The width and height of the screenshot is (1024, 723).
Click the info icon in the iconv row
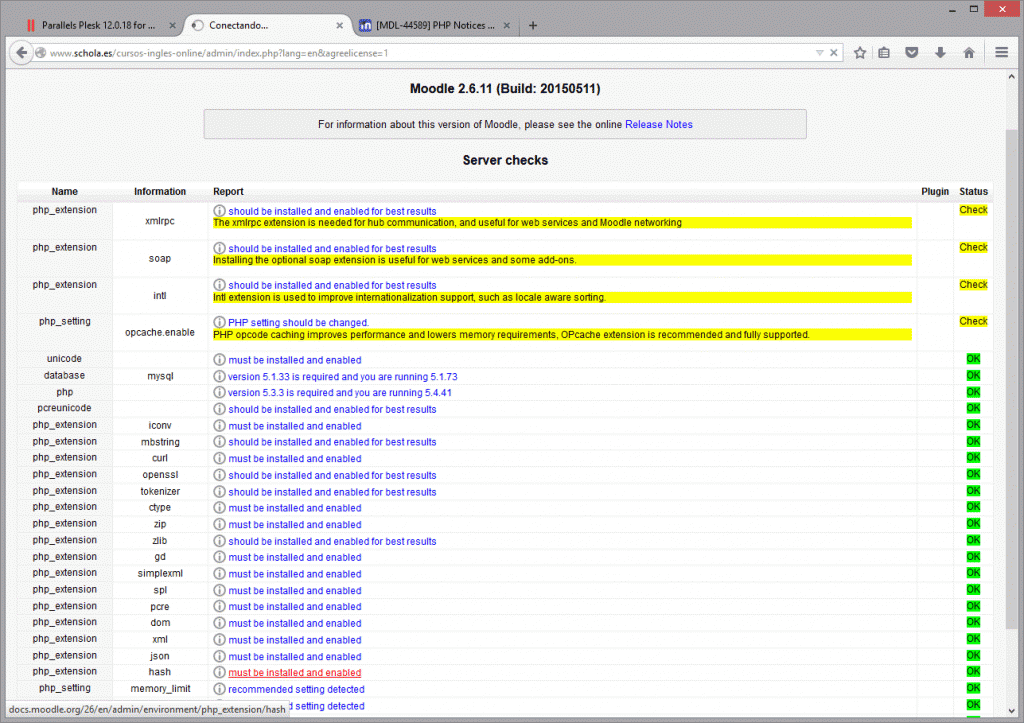point(219,426)
